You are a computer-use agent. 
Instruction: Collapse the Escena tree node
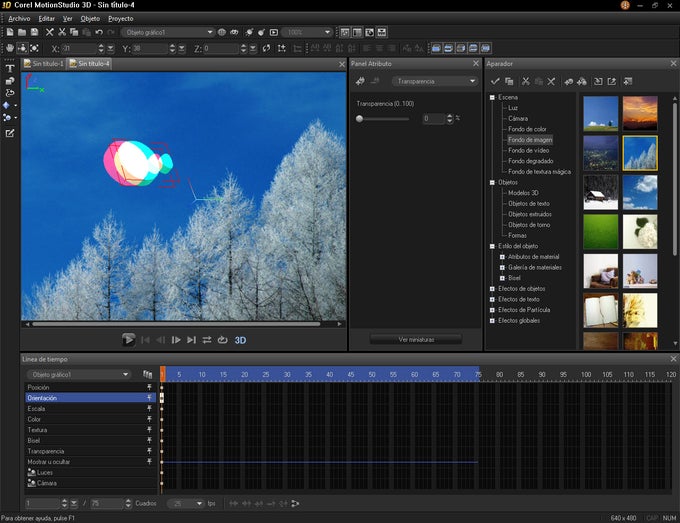(492, 98)
